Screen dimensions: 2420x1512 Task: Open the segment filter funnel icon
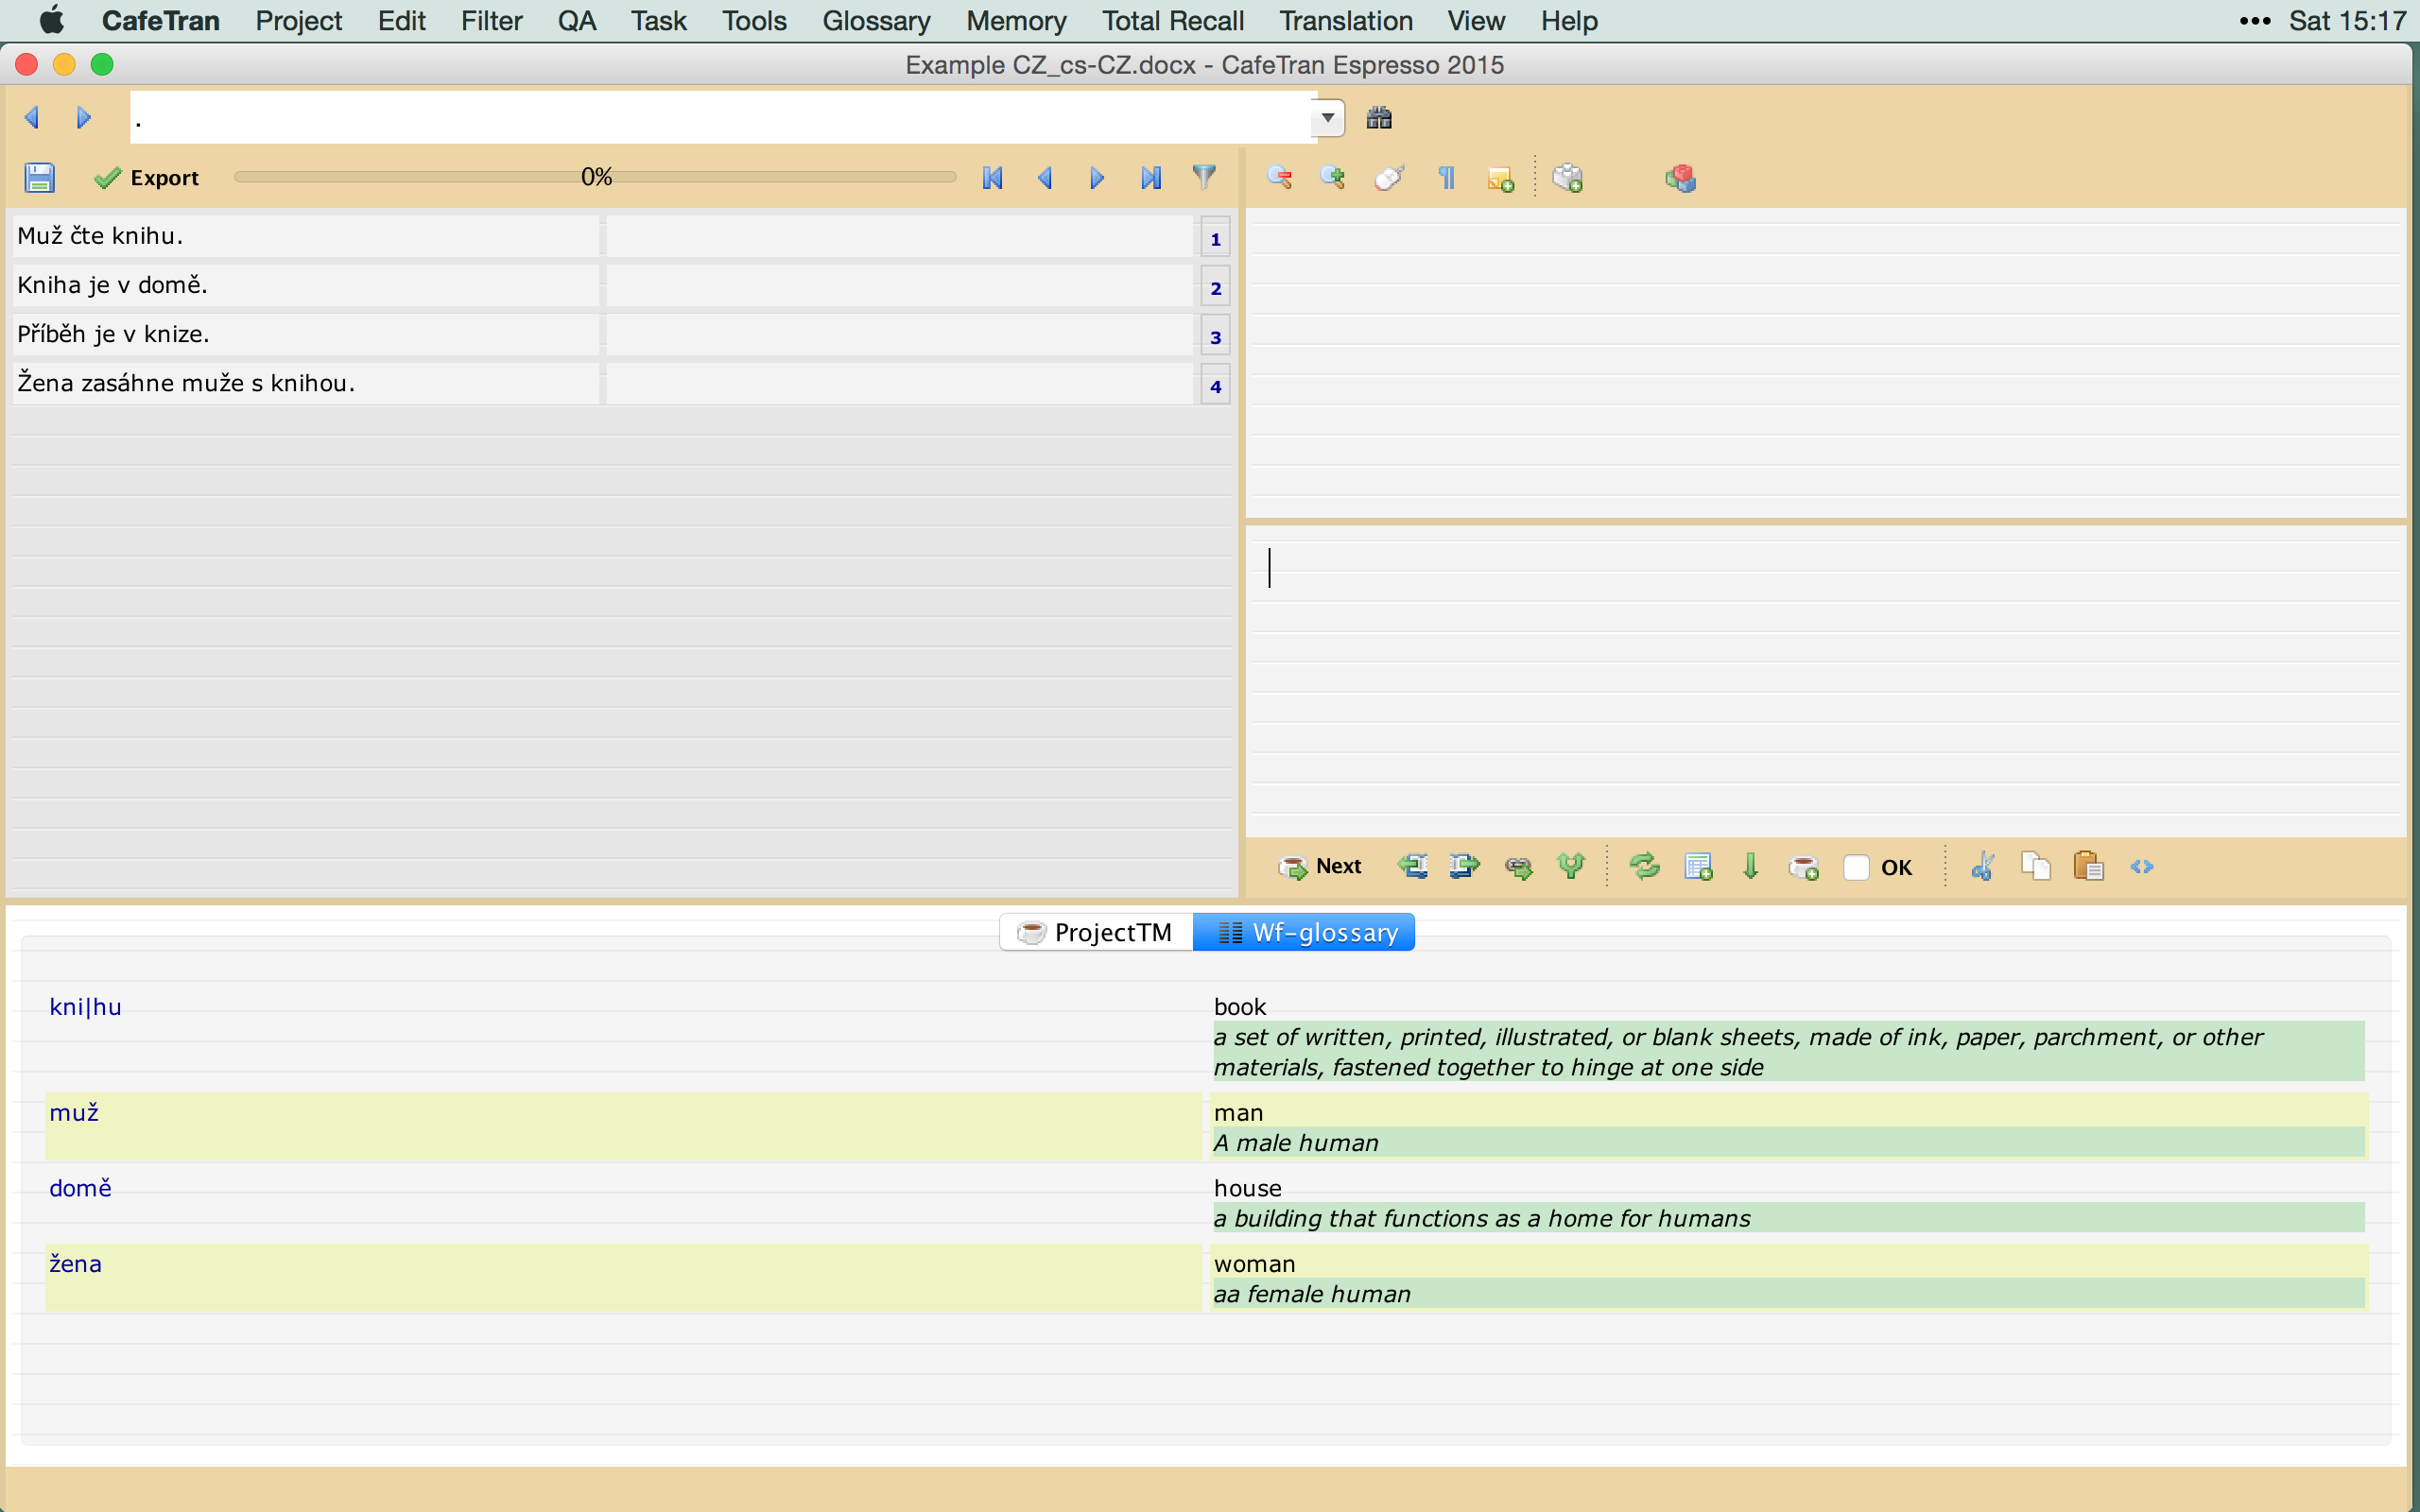[1204, 177]
